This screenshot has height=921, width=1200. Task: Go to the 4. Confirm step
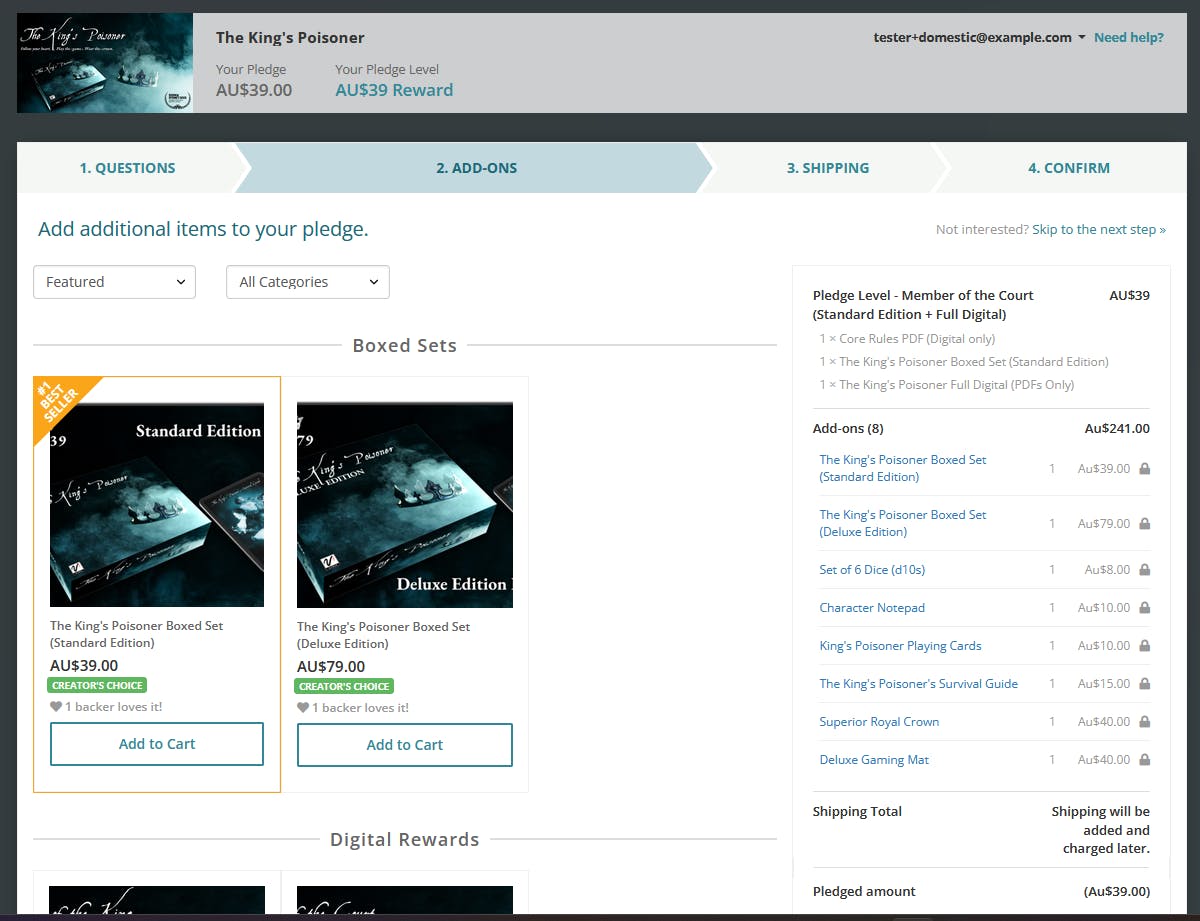point(1068,168)
